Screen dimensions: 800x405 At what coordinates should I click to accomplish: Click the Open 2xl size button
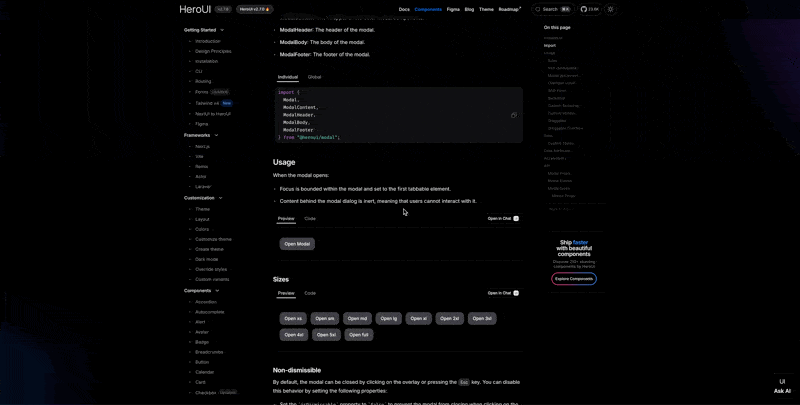click(x=450, y=319)
